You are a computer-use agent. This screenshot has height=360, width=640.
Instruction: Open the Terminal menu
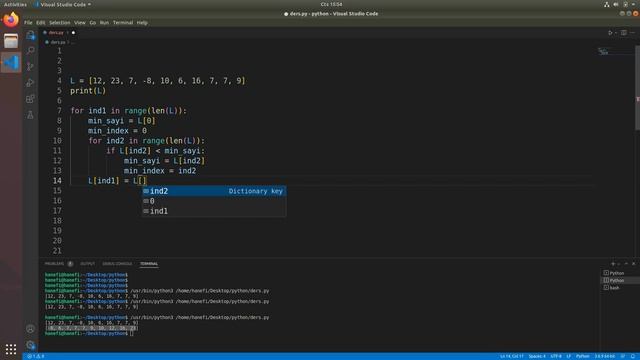123,23
